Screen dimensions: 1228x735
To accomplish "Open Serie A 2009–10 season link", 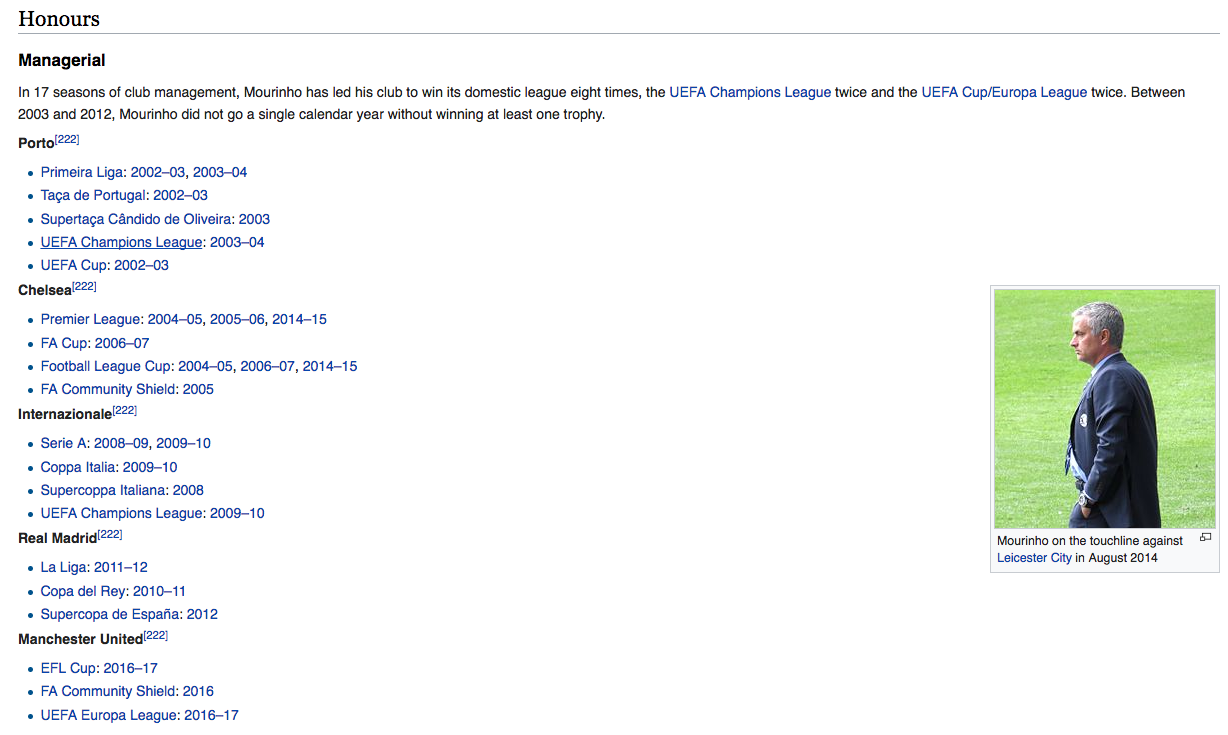I will click(183, 443).
